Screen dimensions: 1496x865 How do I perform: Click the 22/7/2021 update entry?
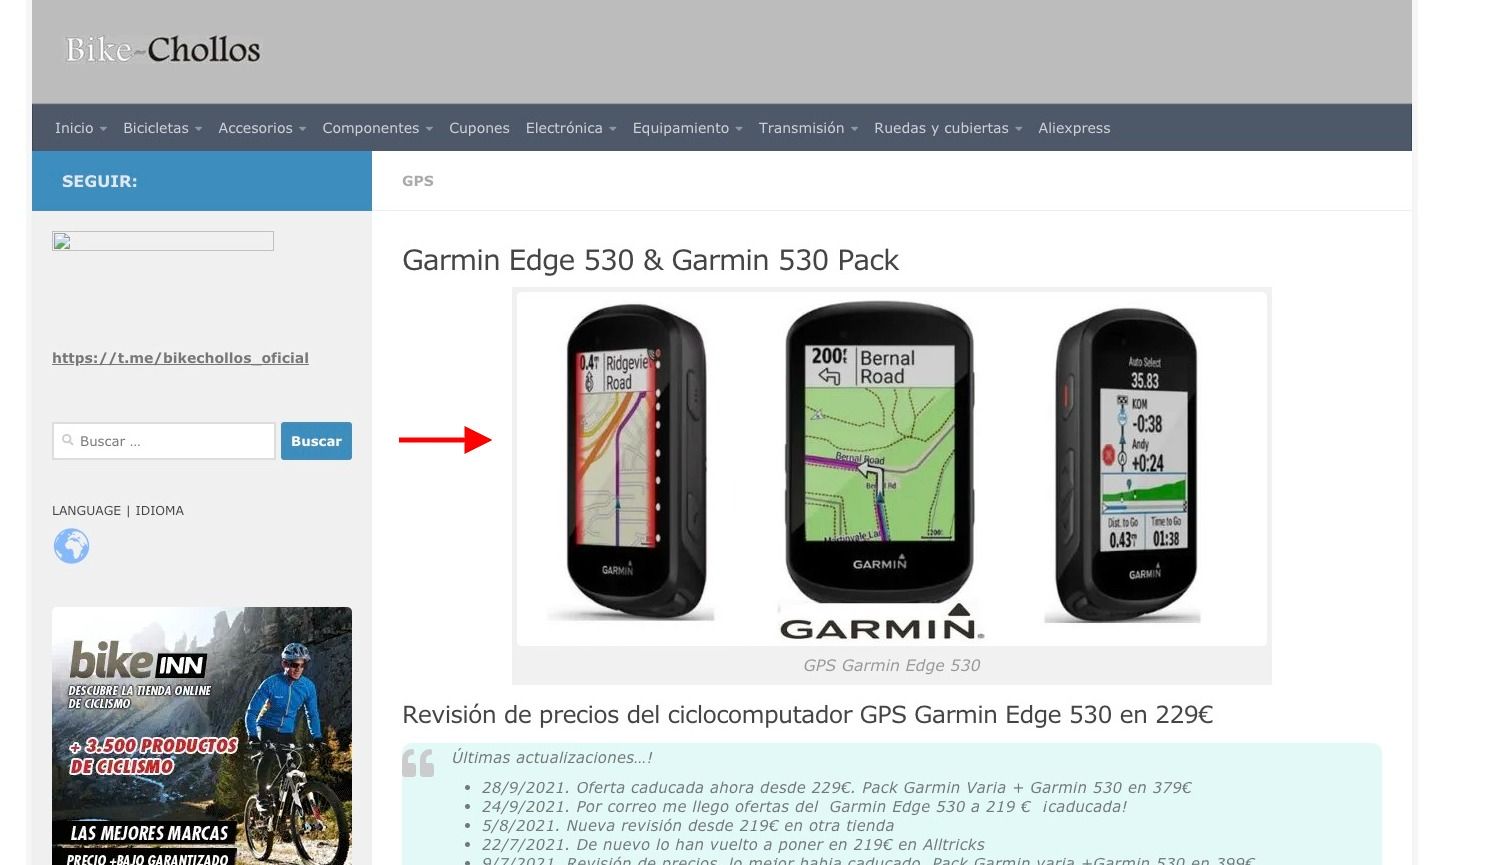(733, 845)
